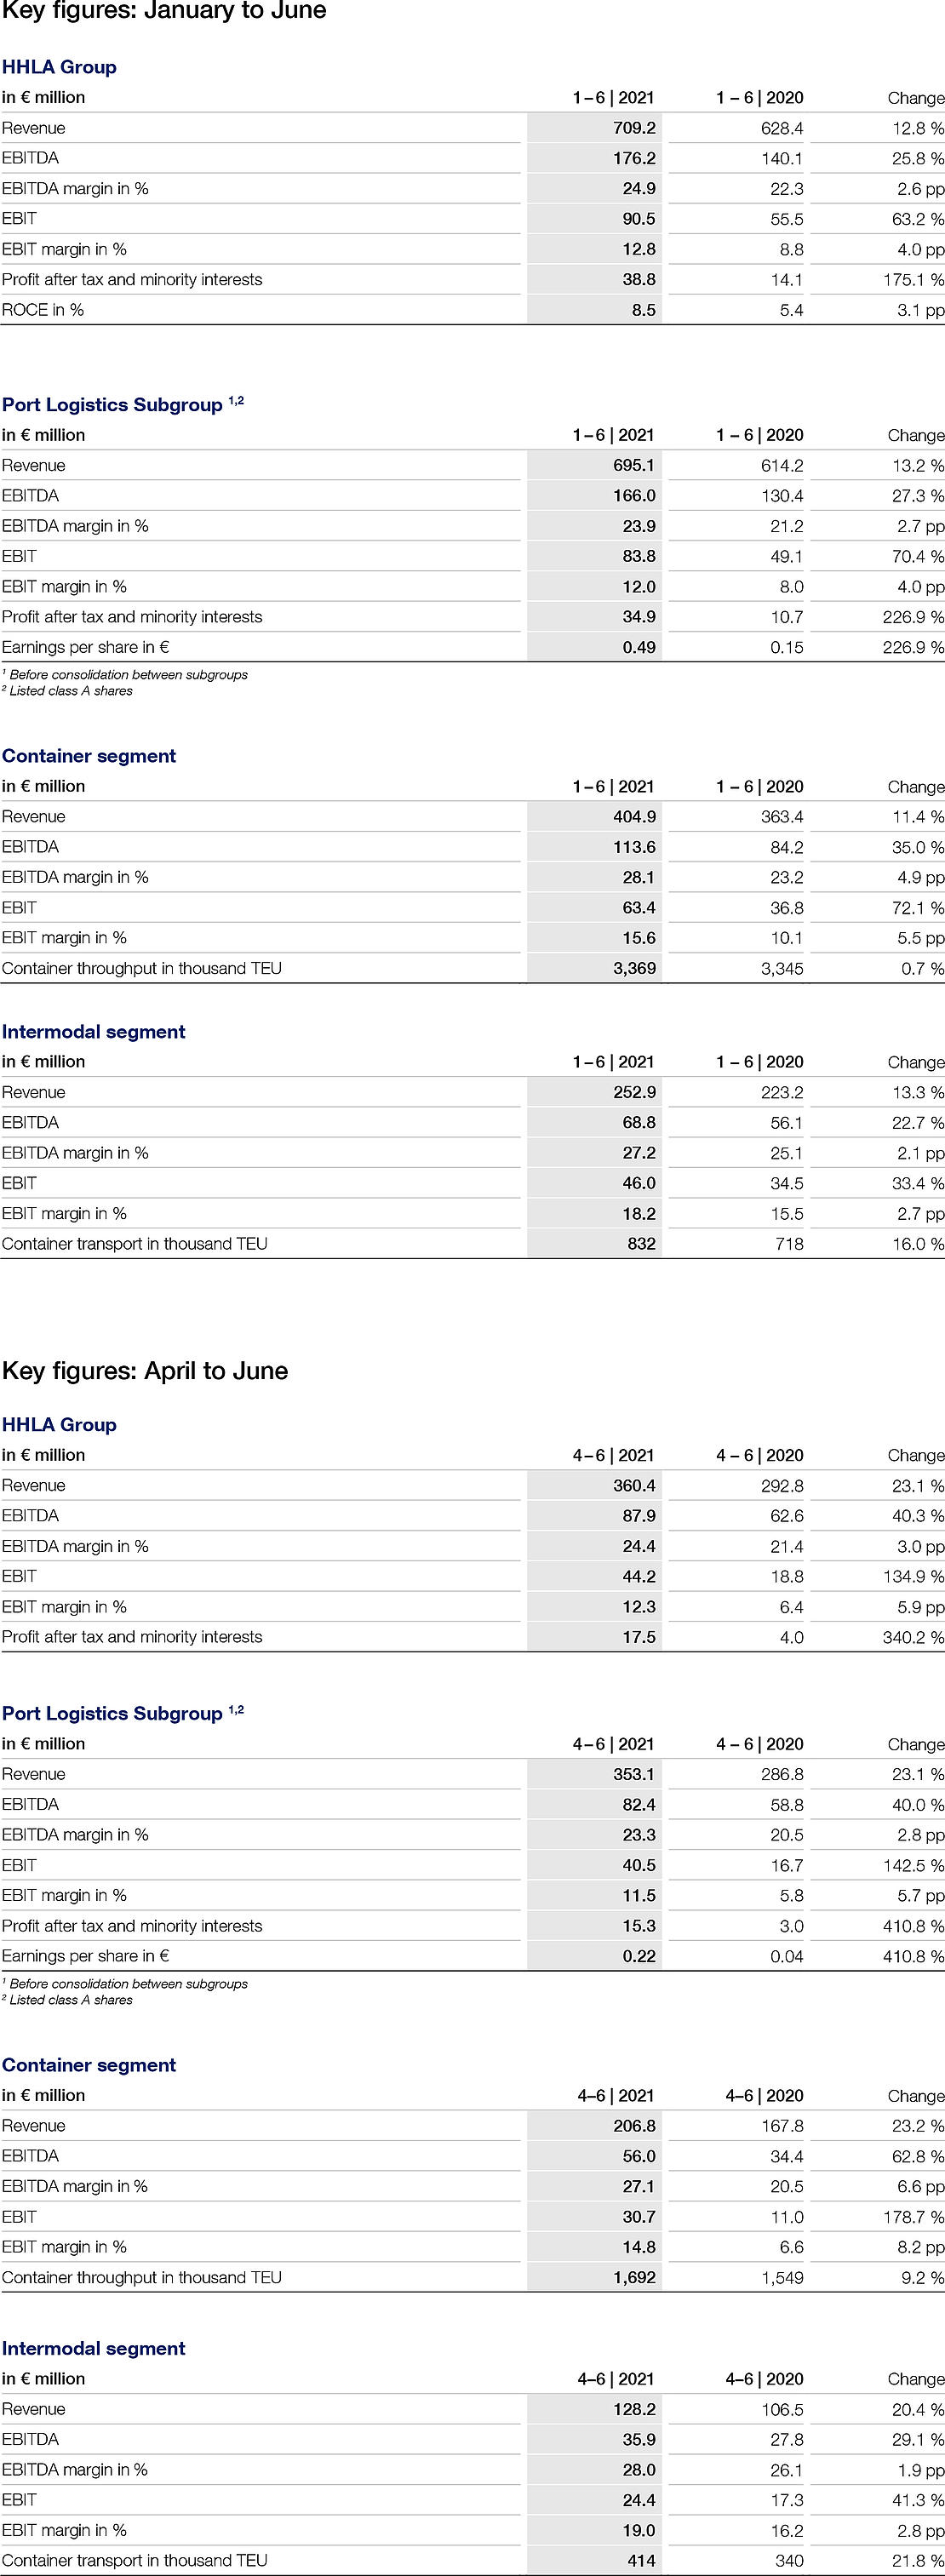Select the HHLA Group revenue value 709.2
This screenshot has height=2576, width=945.
pyautogui.click(x=634, y=128)
